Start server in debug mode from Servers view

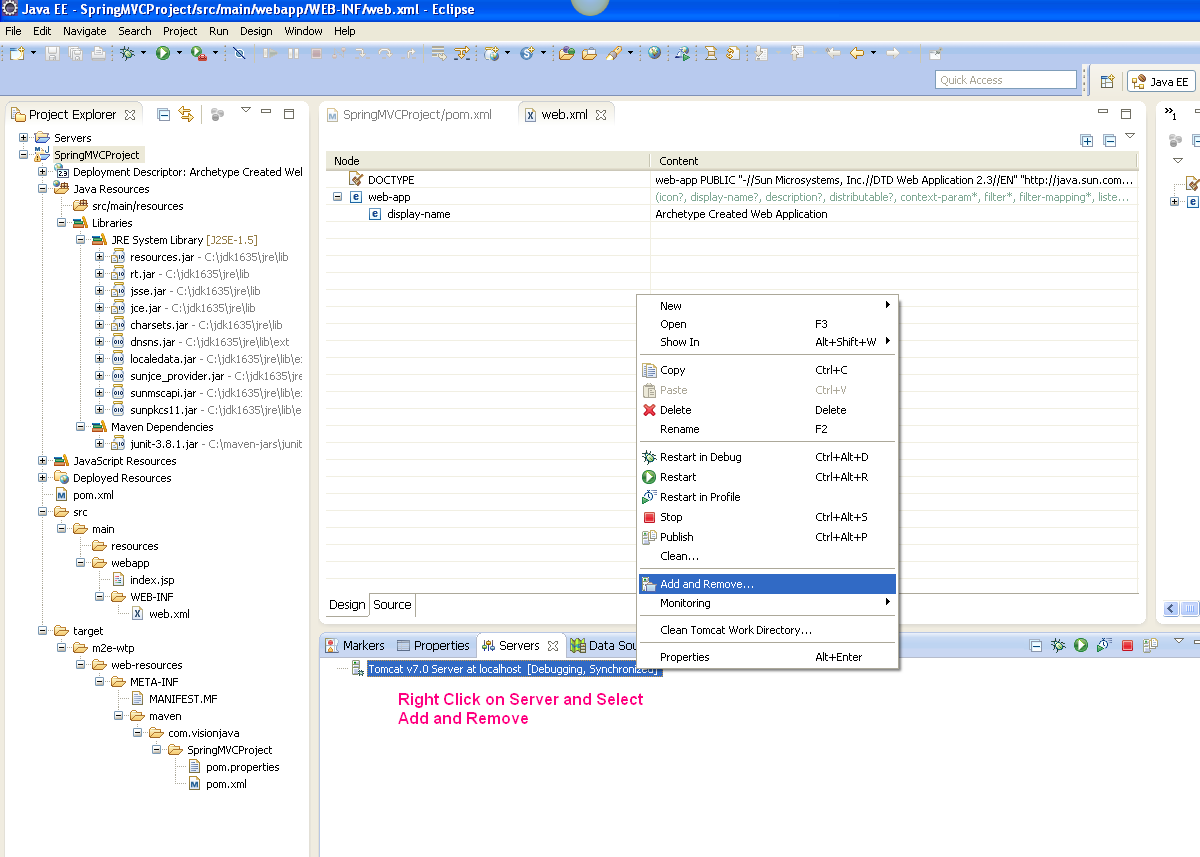pyautogui.click(x=1058, y=646)
